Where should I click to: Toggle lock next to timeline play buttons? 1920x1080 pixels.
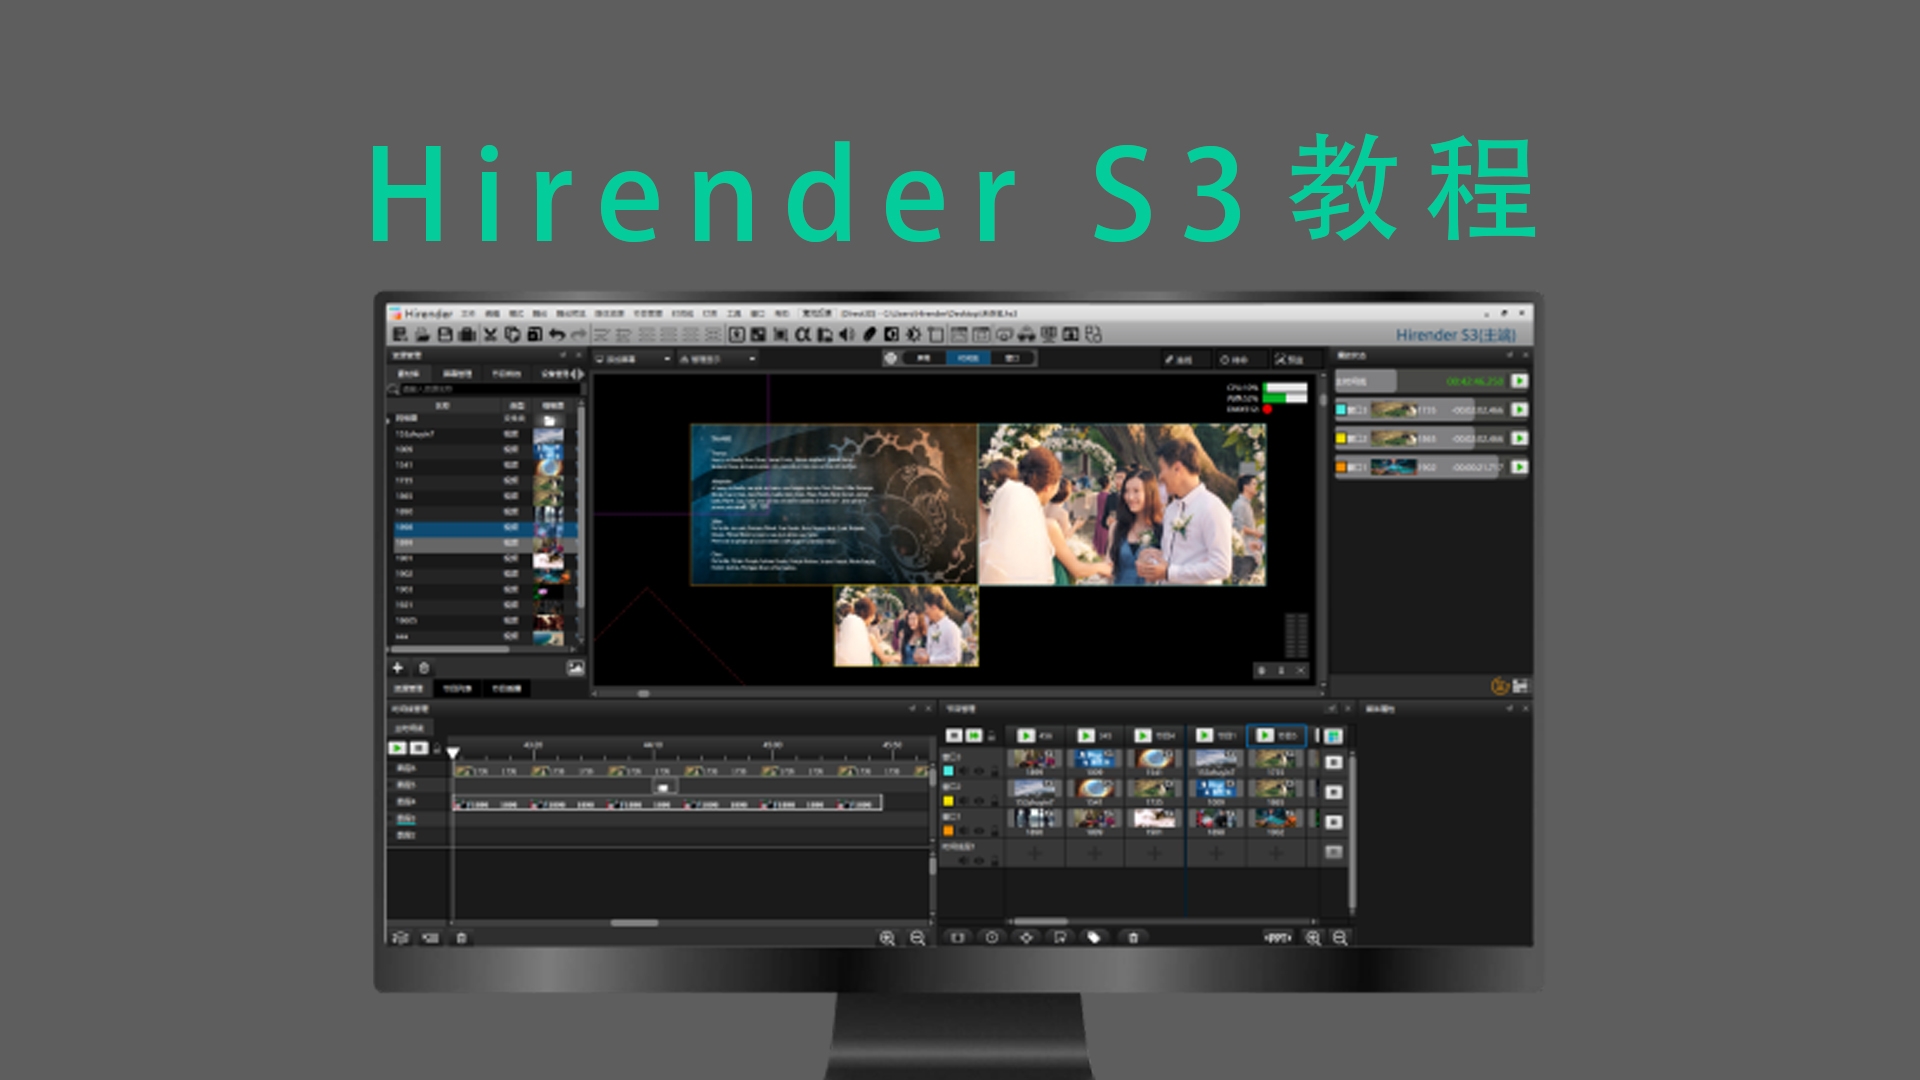click(x=437, y=749)
